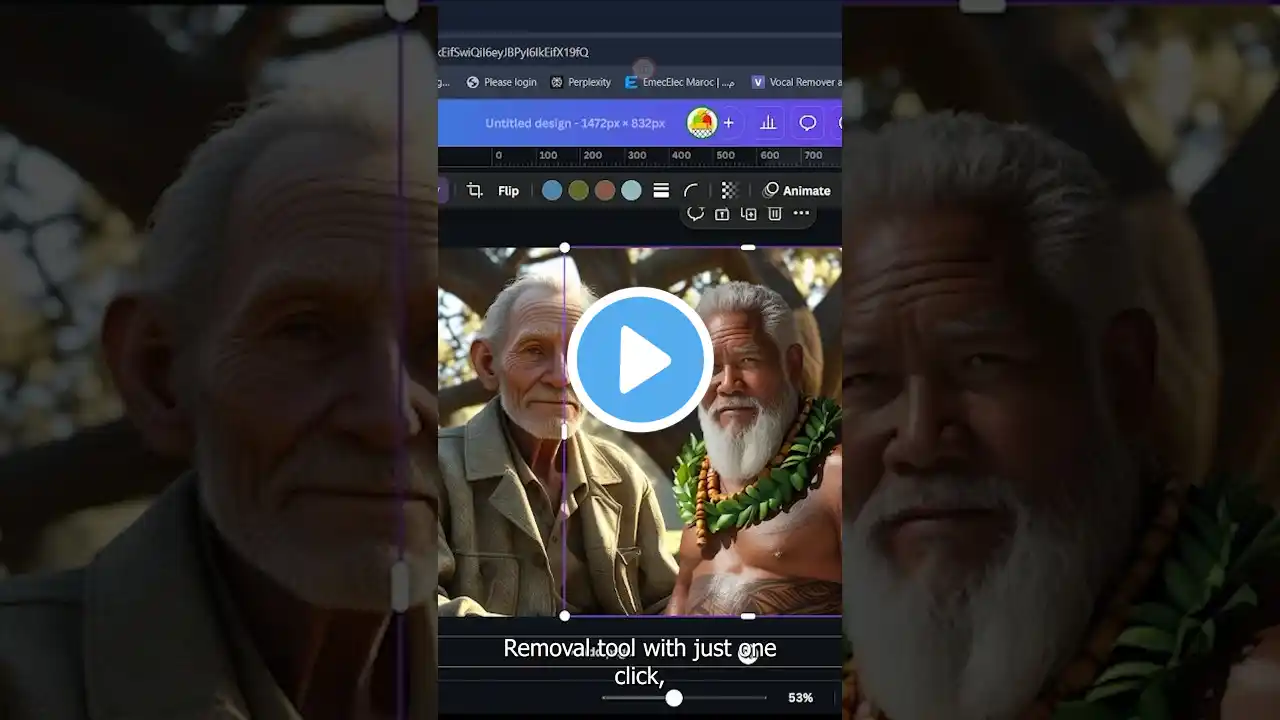Open the 53% zoom level dropdown
This screenshot has width=1280, height=720.
800,697
